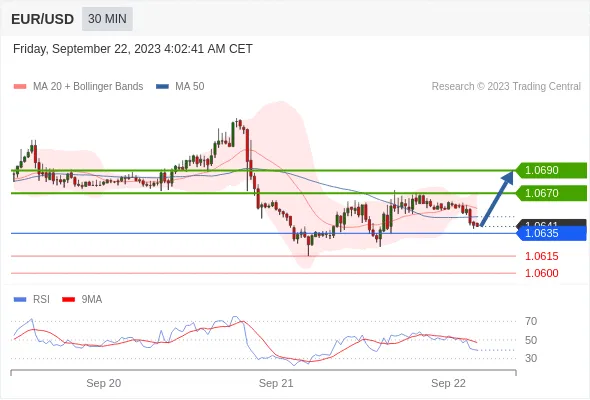Click the Sep 22 date axis label
Screen dimensions: 590x400
pos(448,383)
